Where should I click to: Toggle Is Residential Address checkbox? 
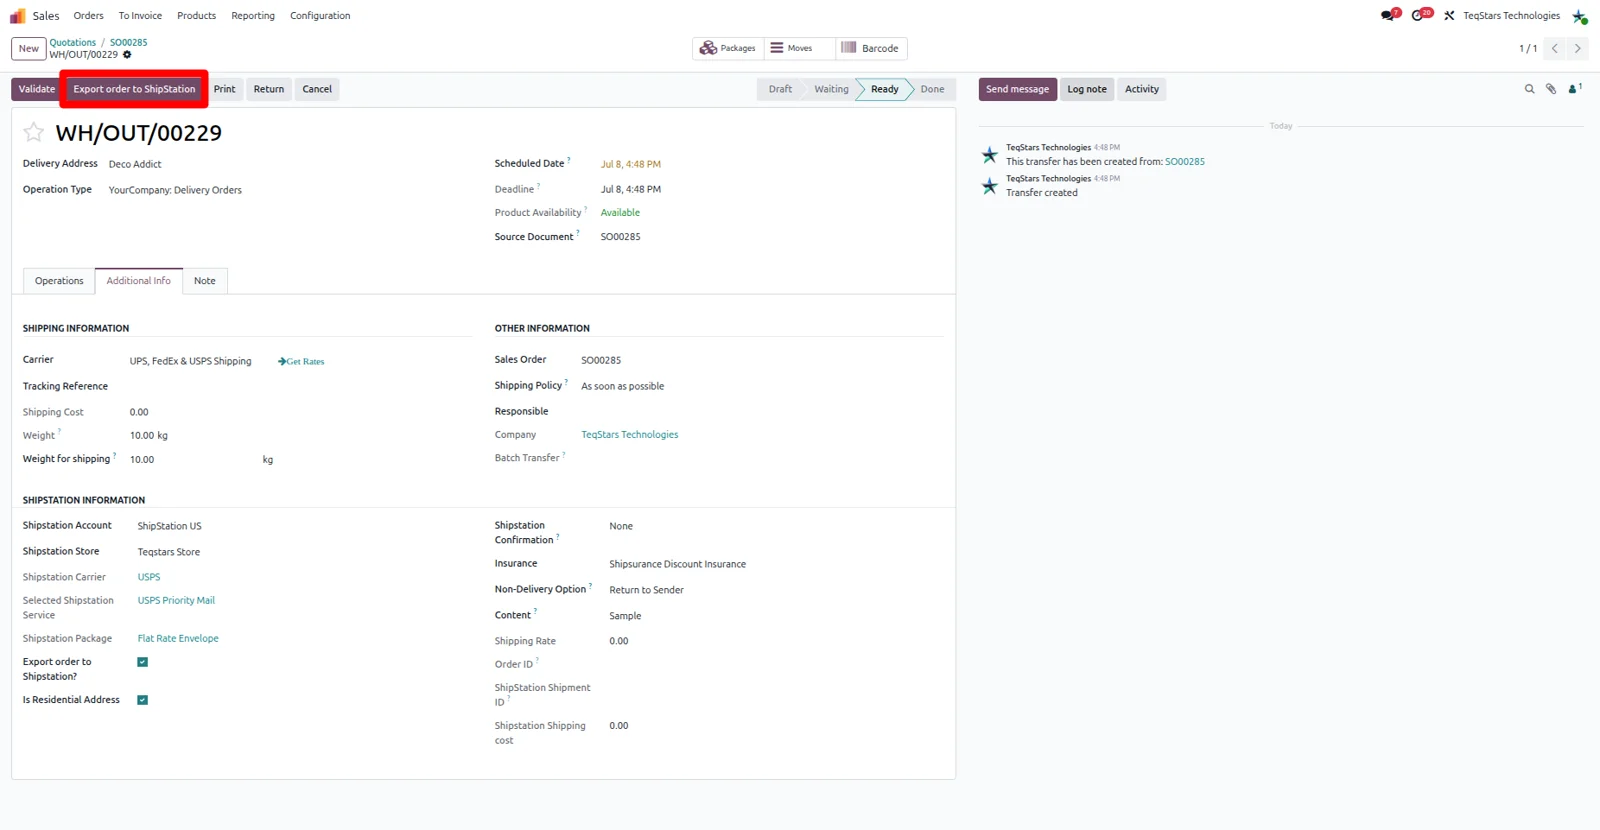142,700
